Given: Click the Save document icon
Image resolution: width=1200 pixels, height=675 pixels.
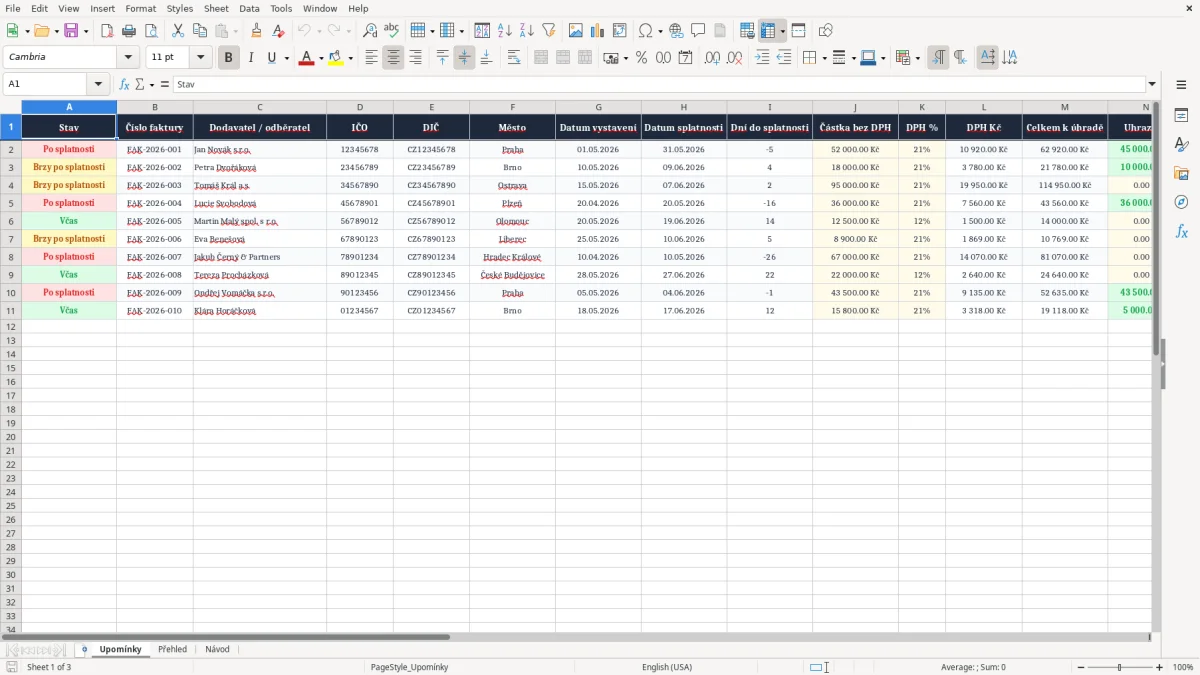Looking at the screenshot, I should coord(71,31).
